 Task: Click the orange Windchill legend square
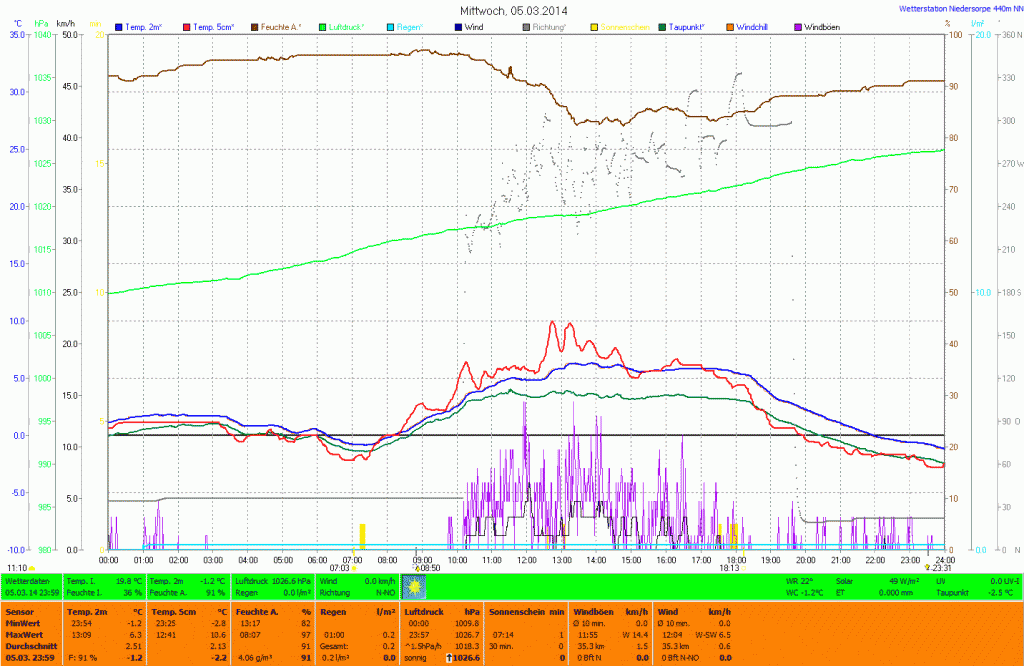click(729, 25)
